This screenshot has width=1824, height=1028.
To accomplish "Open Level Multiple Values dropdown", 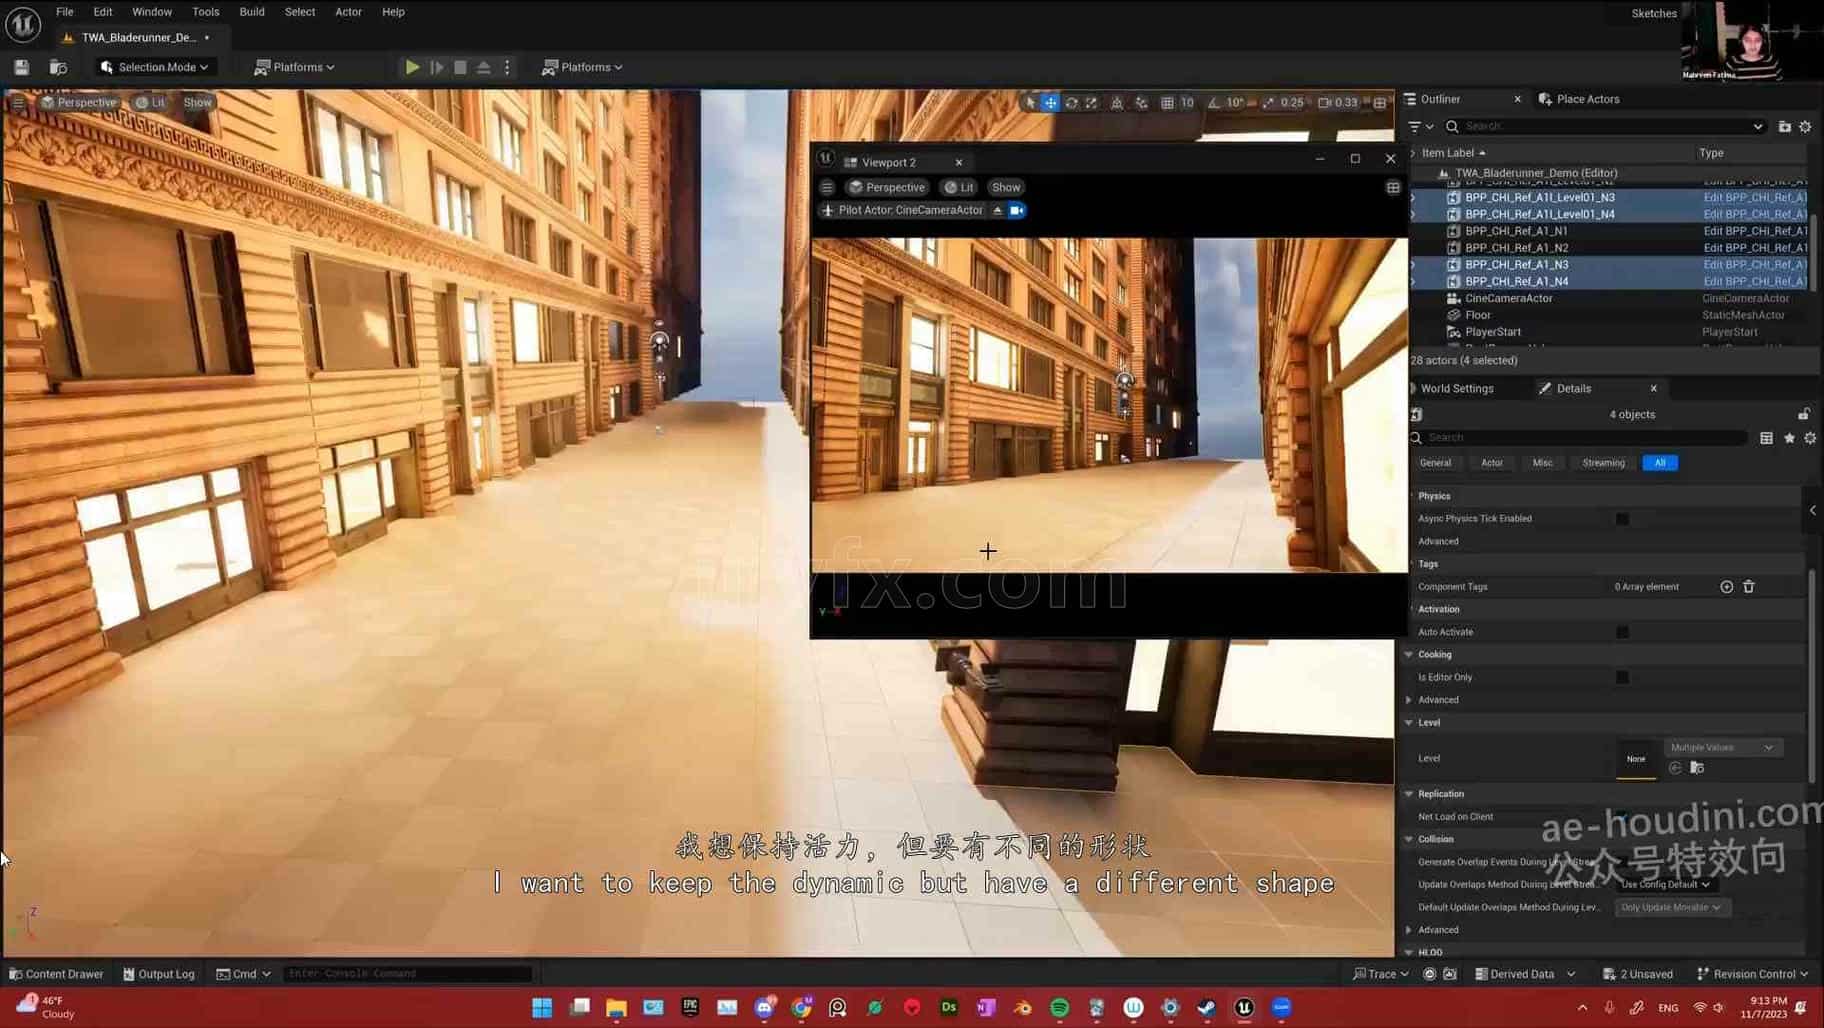I will tap(1721, 747).
